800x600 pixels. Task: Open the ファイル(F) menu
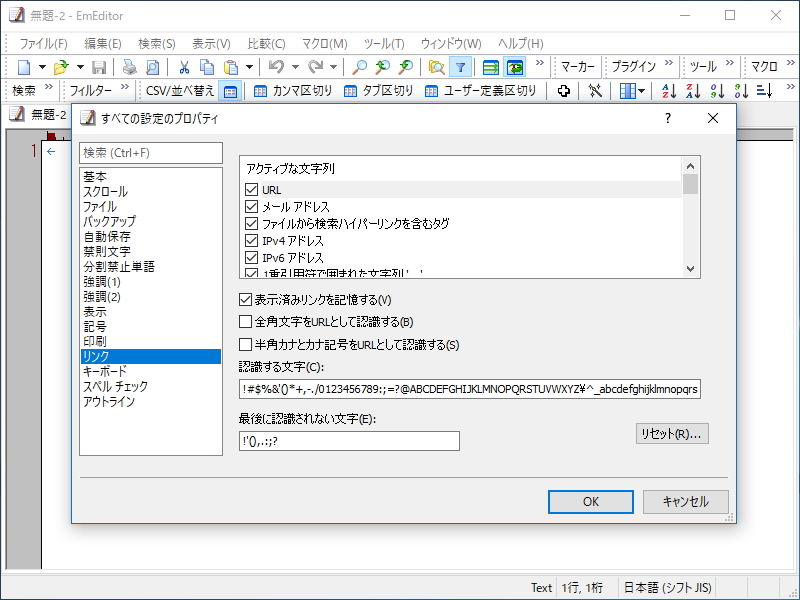coord(43,44)
